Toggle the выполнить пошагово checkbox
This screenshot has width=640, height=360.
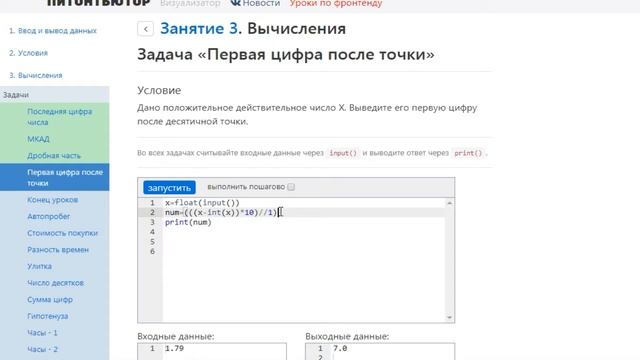click(x=291, y=187)
